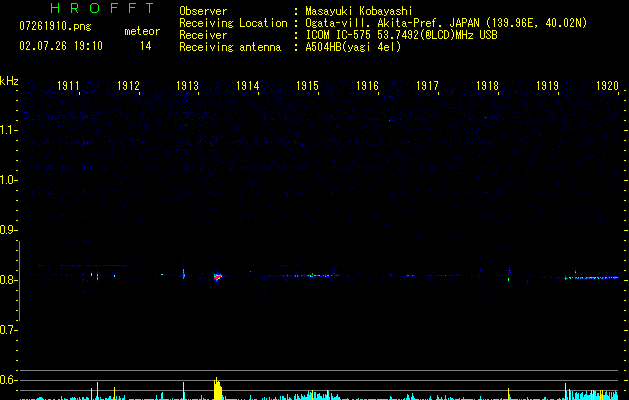Click the 1.1 kHz frequency label
Screen dimensions: 629x400
pyautogui.click(x=8, y=130)
